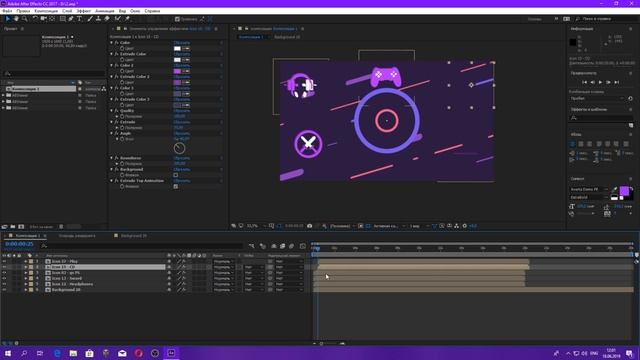Switch to Background 09 timeline tab
The image size is (640, 360).
(133, 236)
